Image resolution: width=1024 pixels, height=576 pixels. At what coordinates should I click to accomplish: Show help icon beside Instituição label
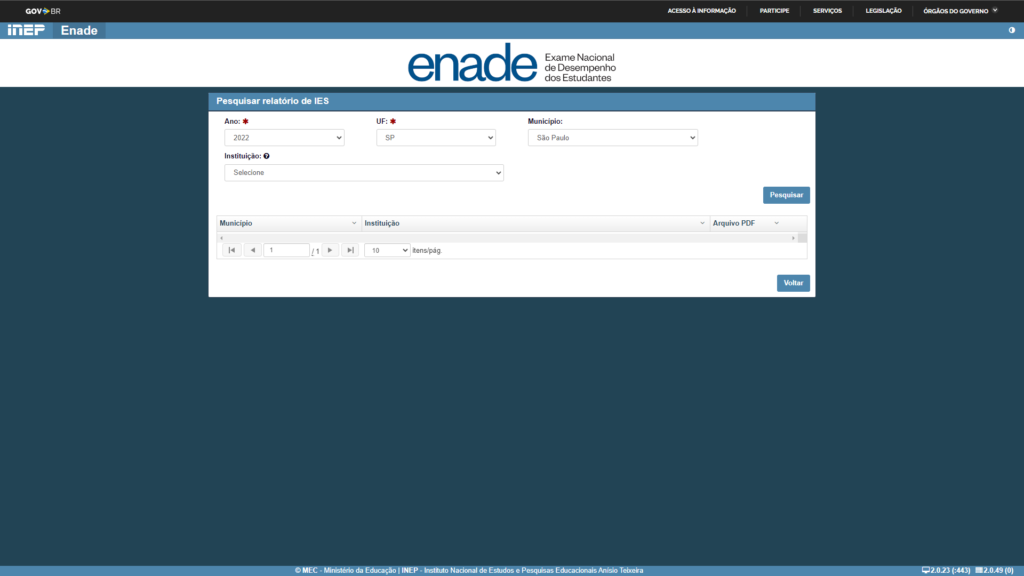266,156
